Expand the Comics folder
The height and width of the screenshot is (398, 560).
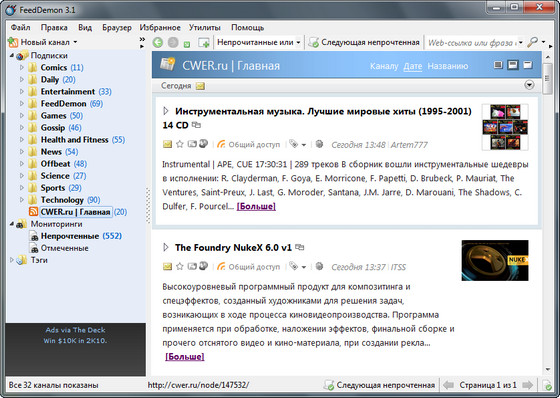(22, 67)
